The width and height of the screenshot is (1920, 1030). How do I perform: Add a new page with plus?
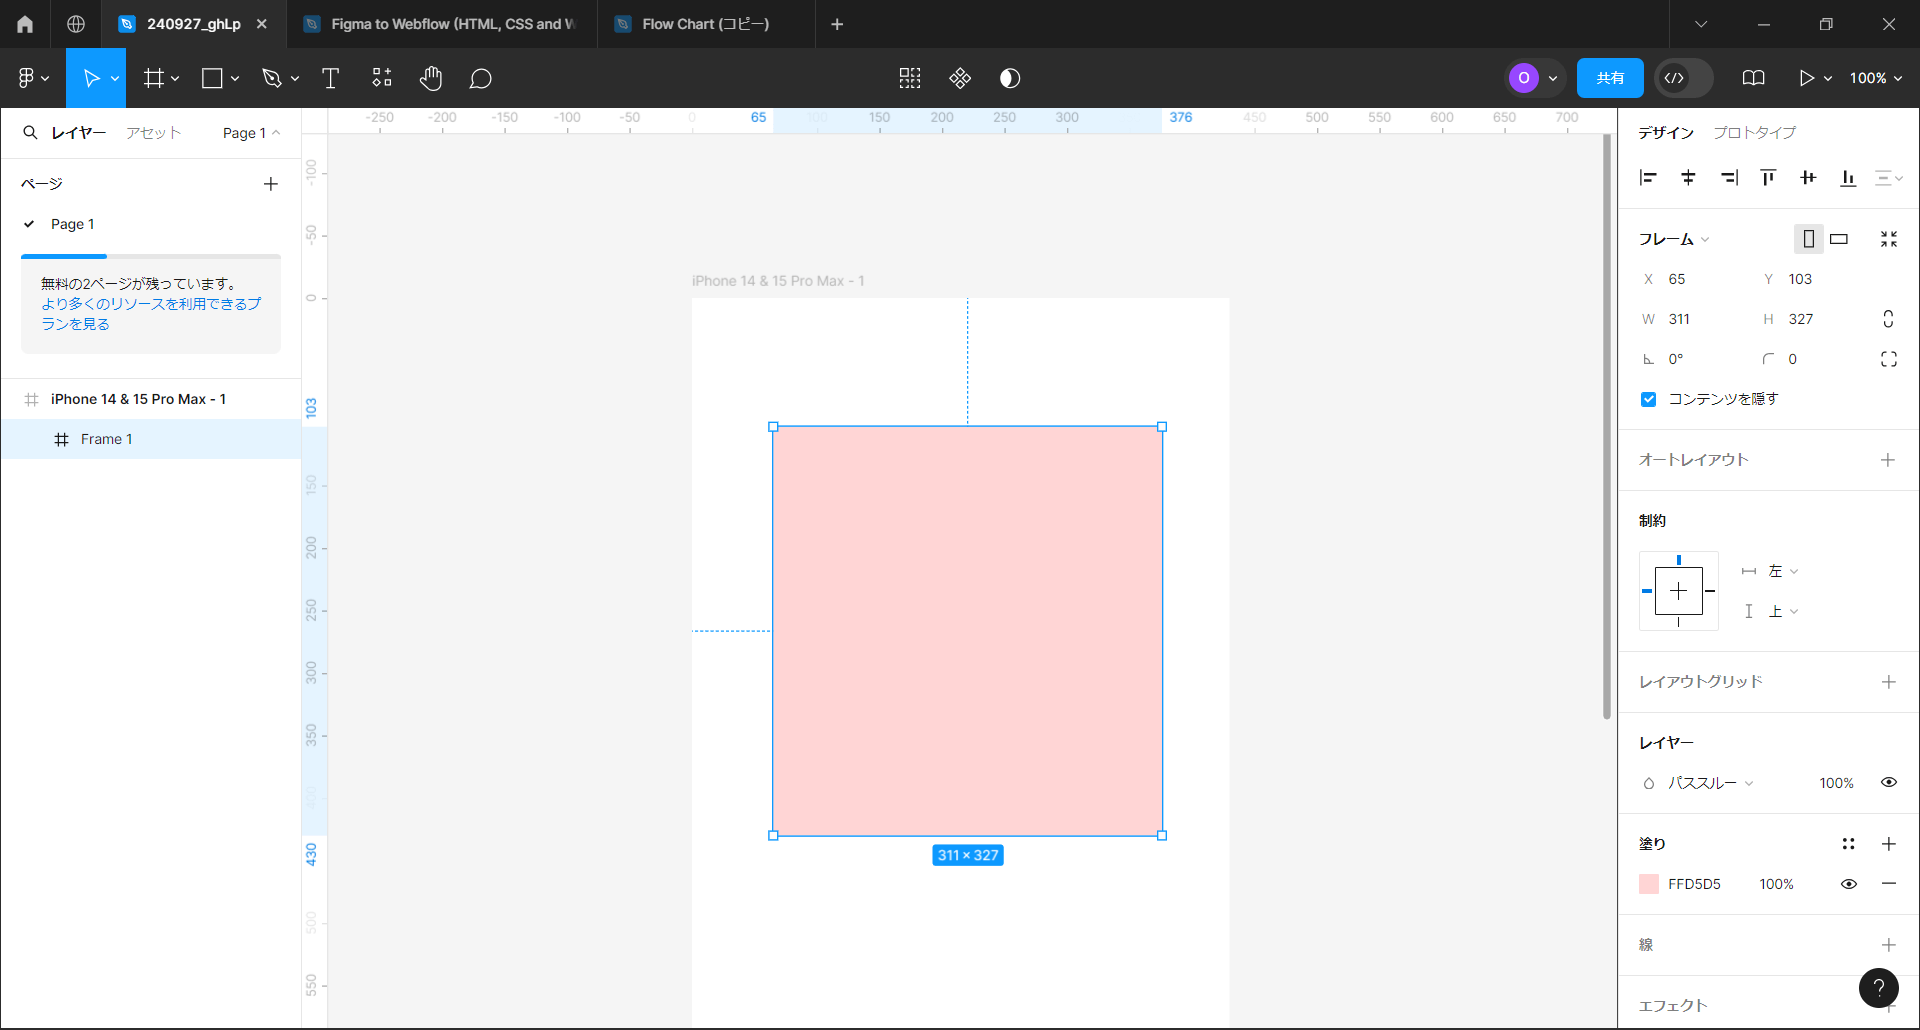click(271, 184)
